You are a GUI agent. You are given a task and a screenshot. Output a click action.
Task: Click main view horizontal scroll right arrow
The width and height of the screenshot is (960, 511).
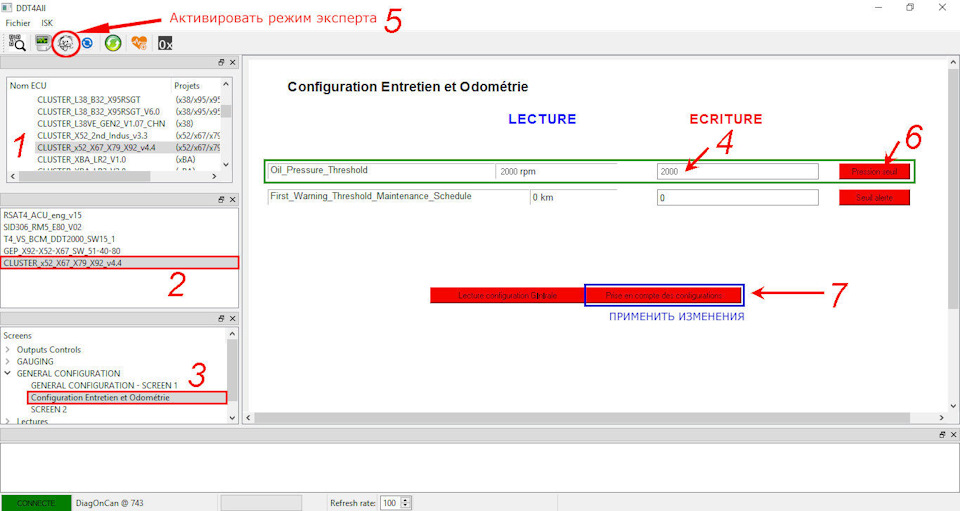coord(942,417)
